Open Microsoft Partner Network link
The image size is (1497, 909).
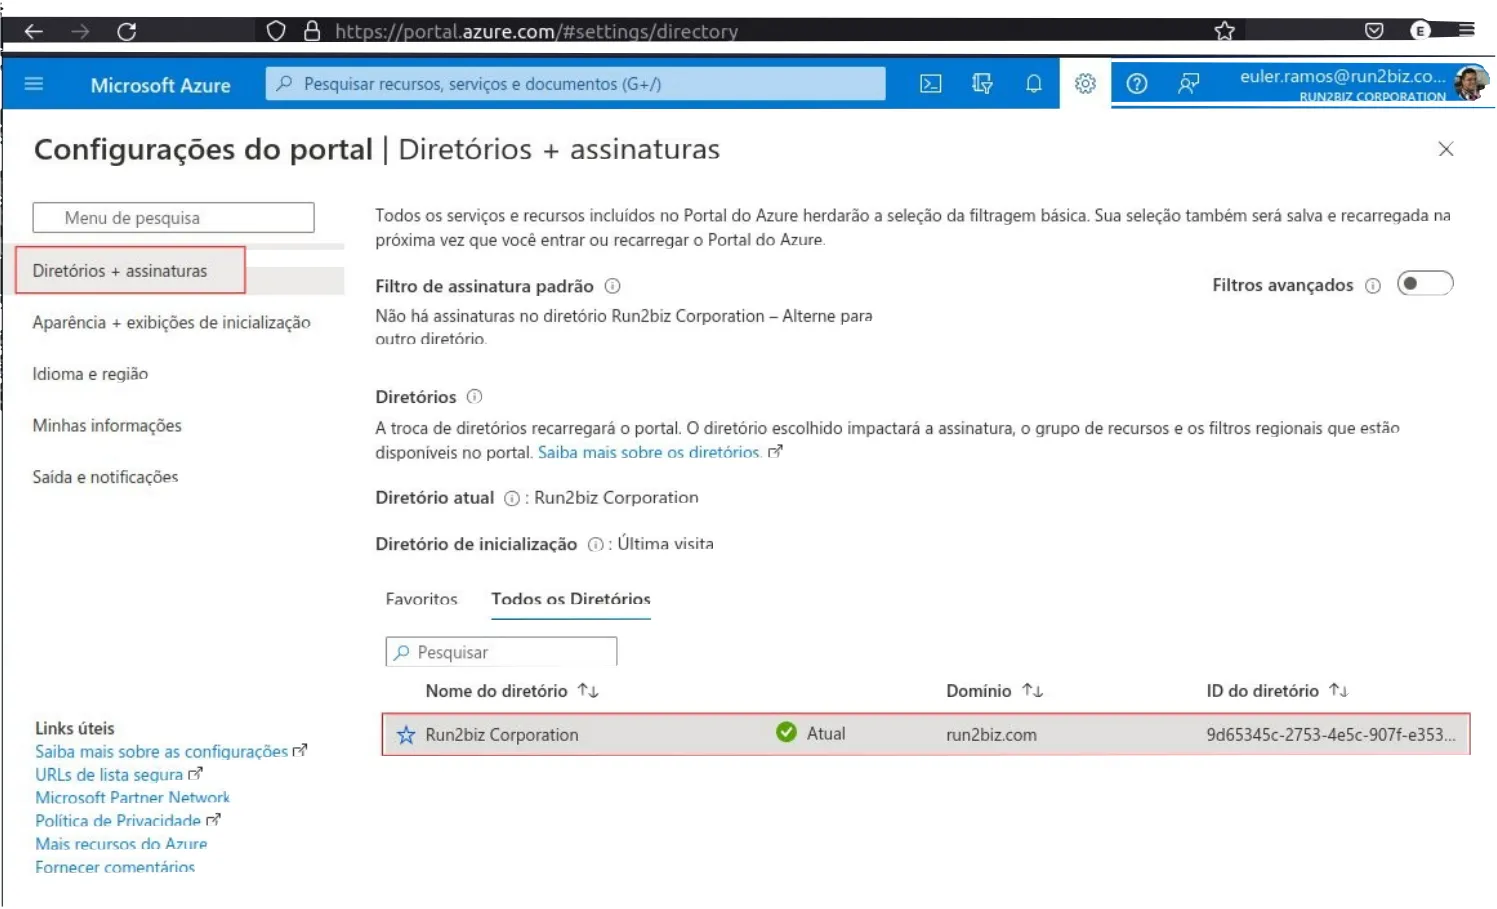[132, 797]
